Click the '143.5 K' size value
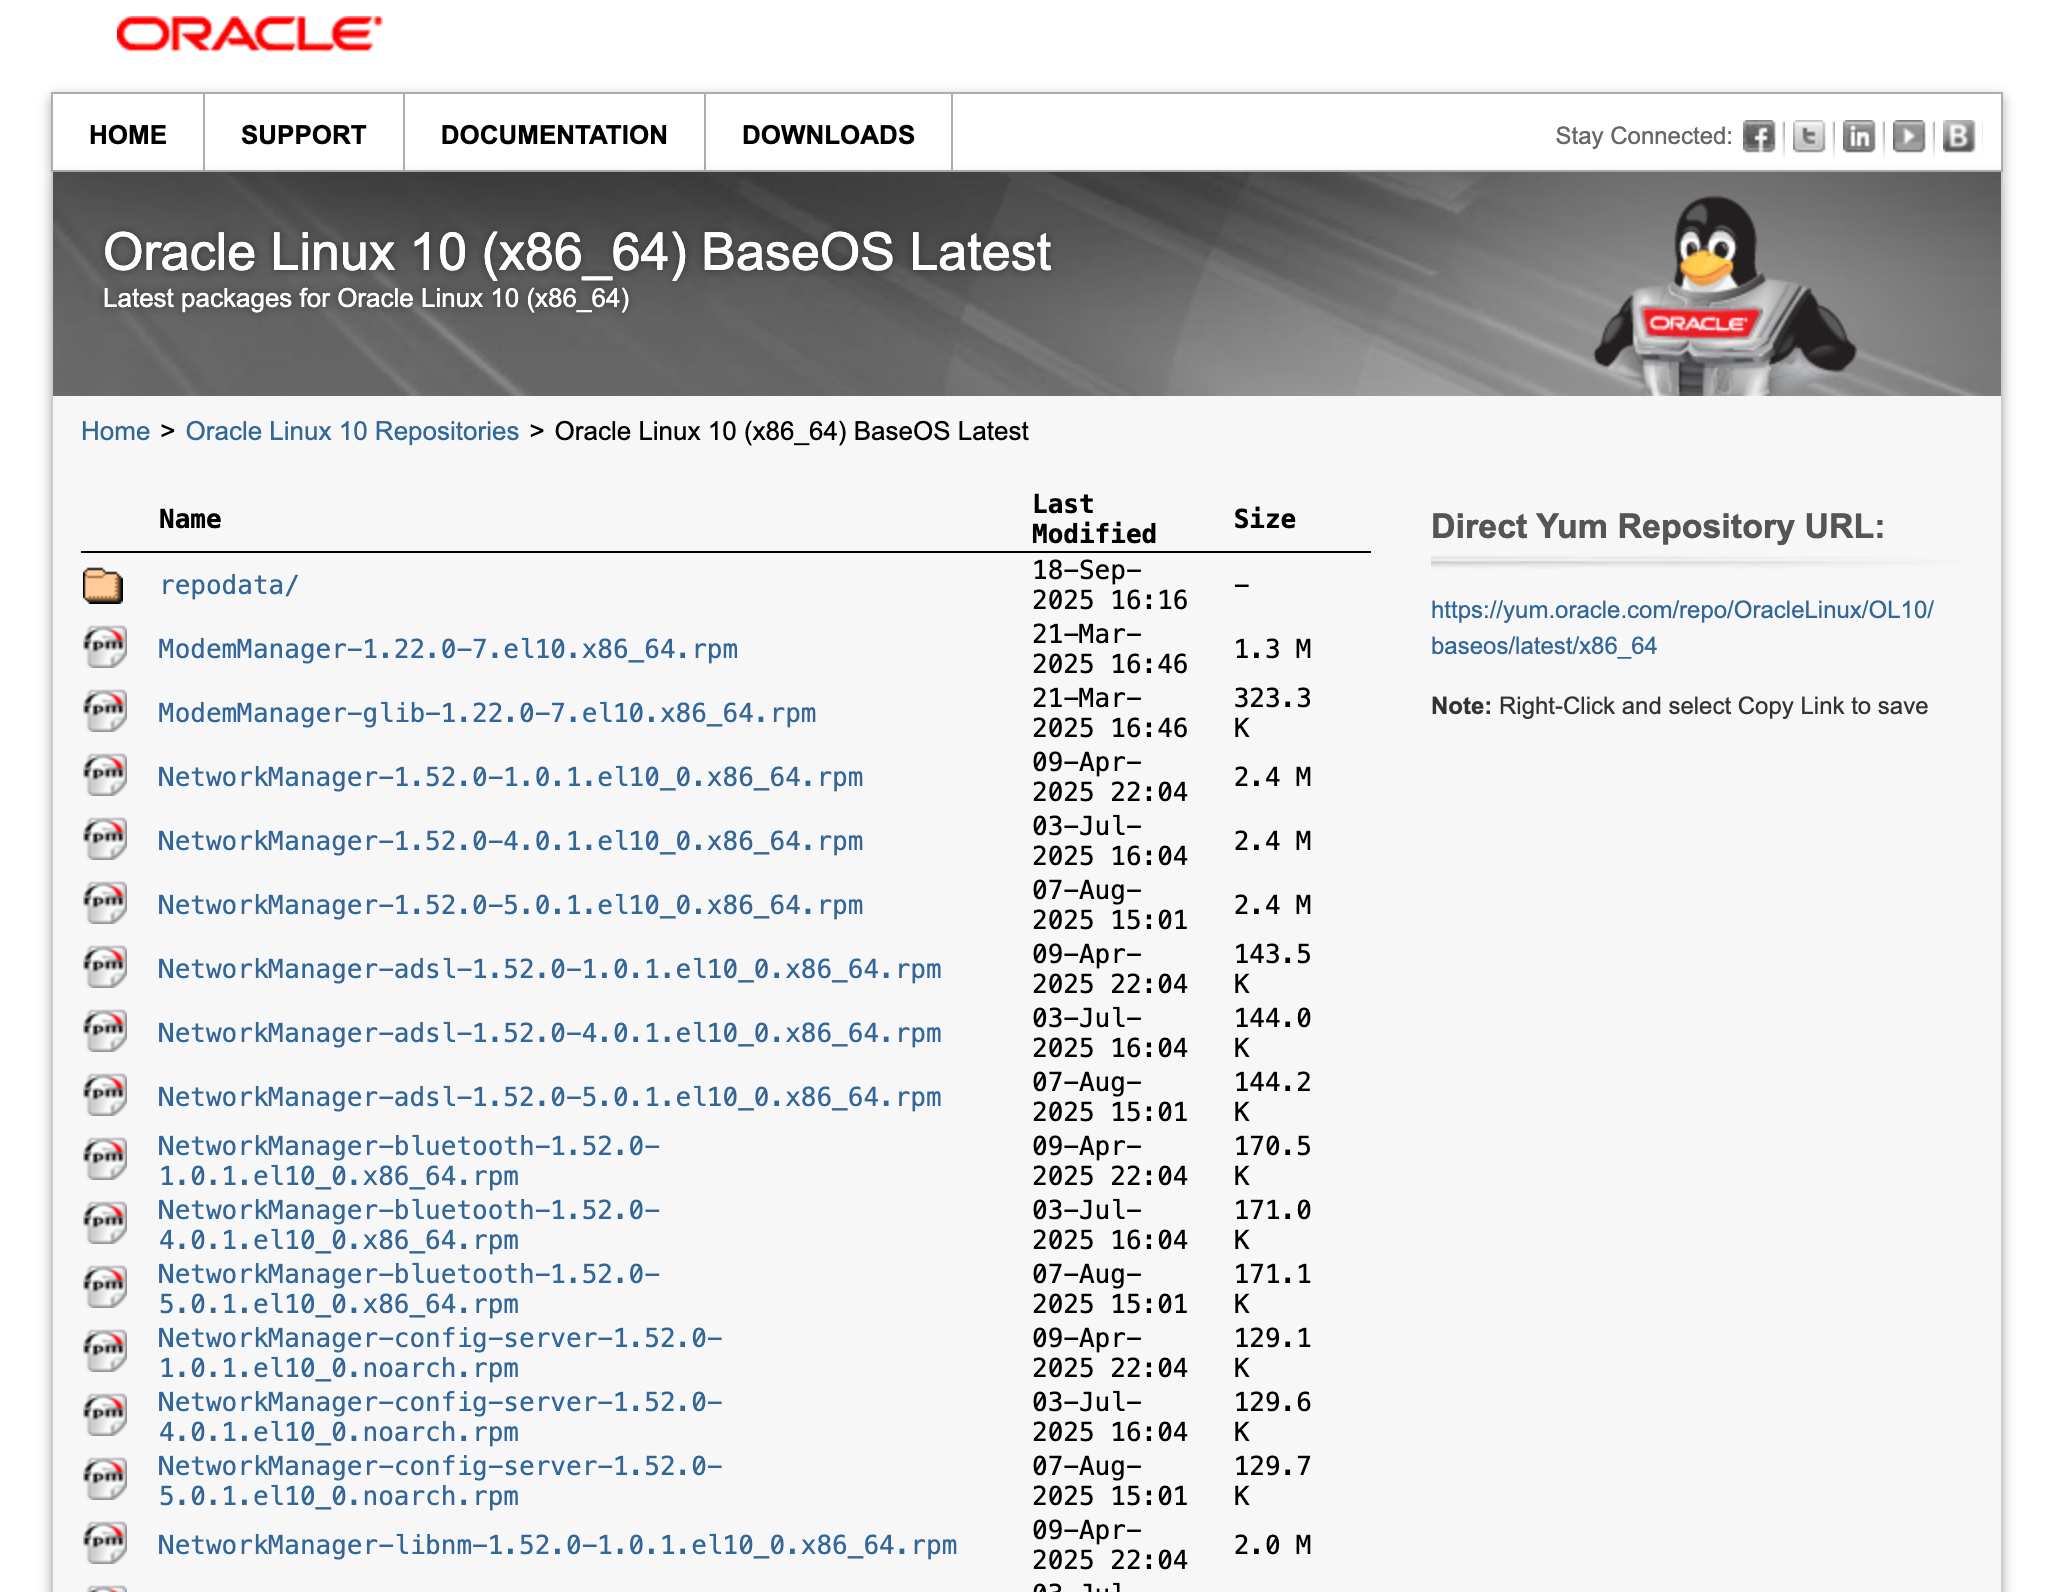The height and width of the screenshot is (1592, 2052). coord(1272,969)
